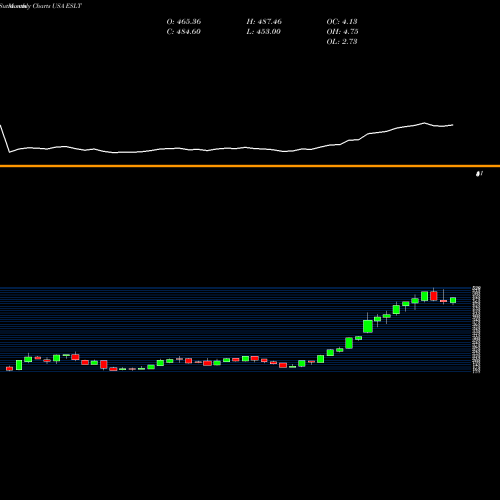Screen dimensions: 500x500
Task: Click the close price value C: 484.60
Action: click(x=184, y=32)
